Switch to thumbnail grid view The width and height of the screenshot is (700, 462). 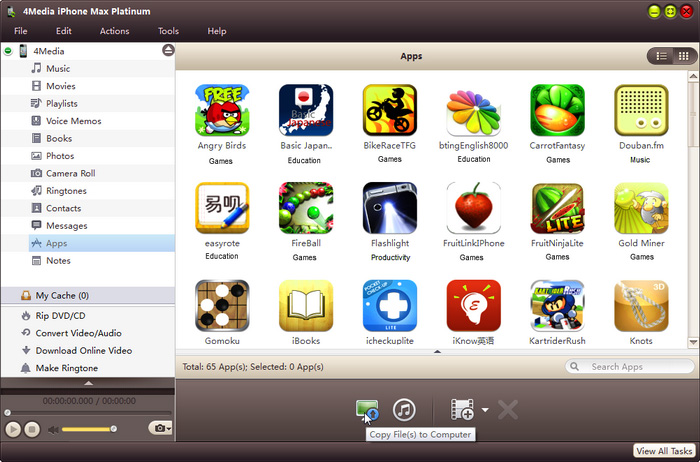pyautogui.click(x=683, y=57)
